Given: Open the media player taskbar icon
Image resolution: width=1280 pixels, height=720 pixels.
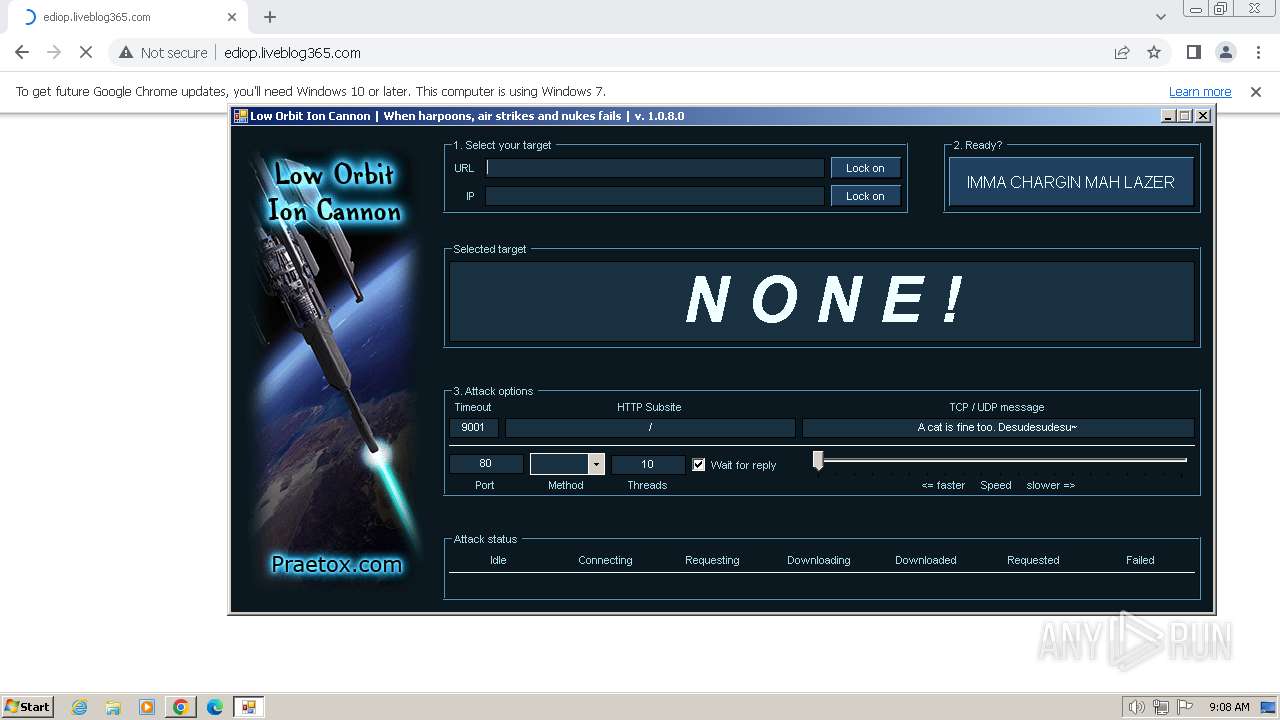Looking at the screenshot, I should 147,707.
